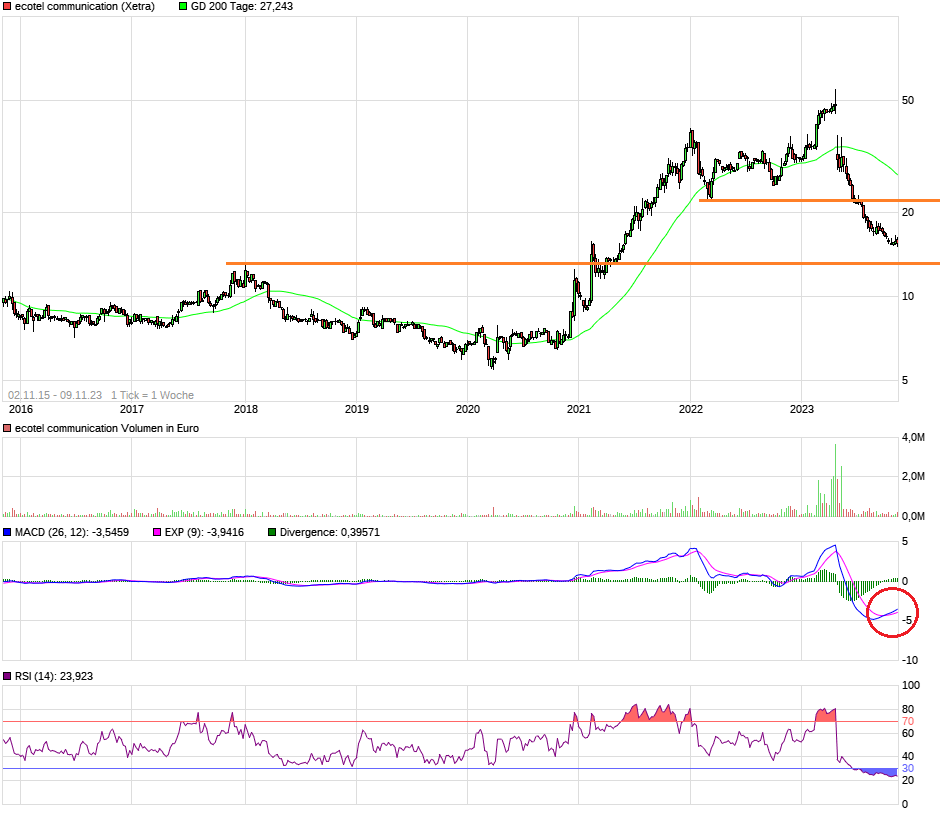940x814 pixels.
Task: Click the 2020 label on the time axis
Action: 468,410
